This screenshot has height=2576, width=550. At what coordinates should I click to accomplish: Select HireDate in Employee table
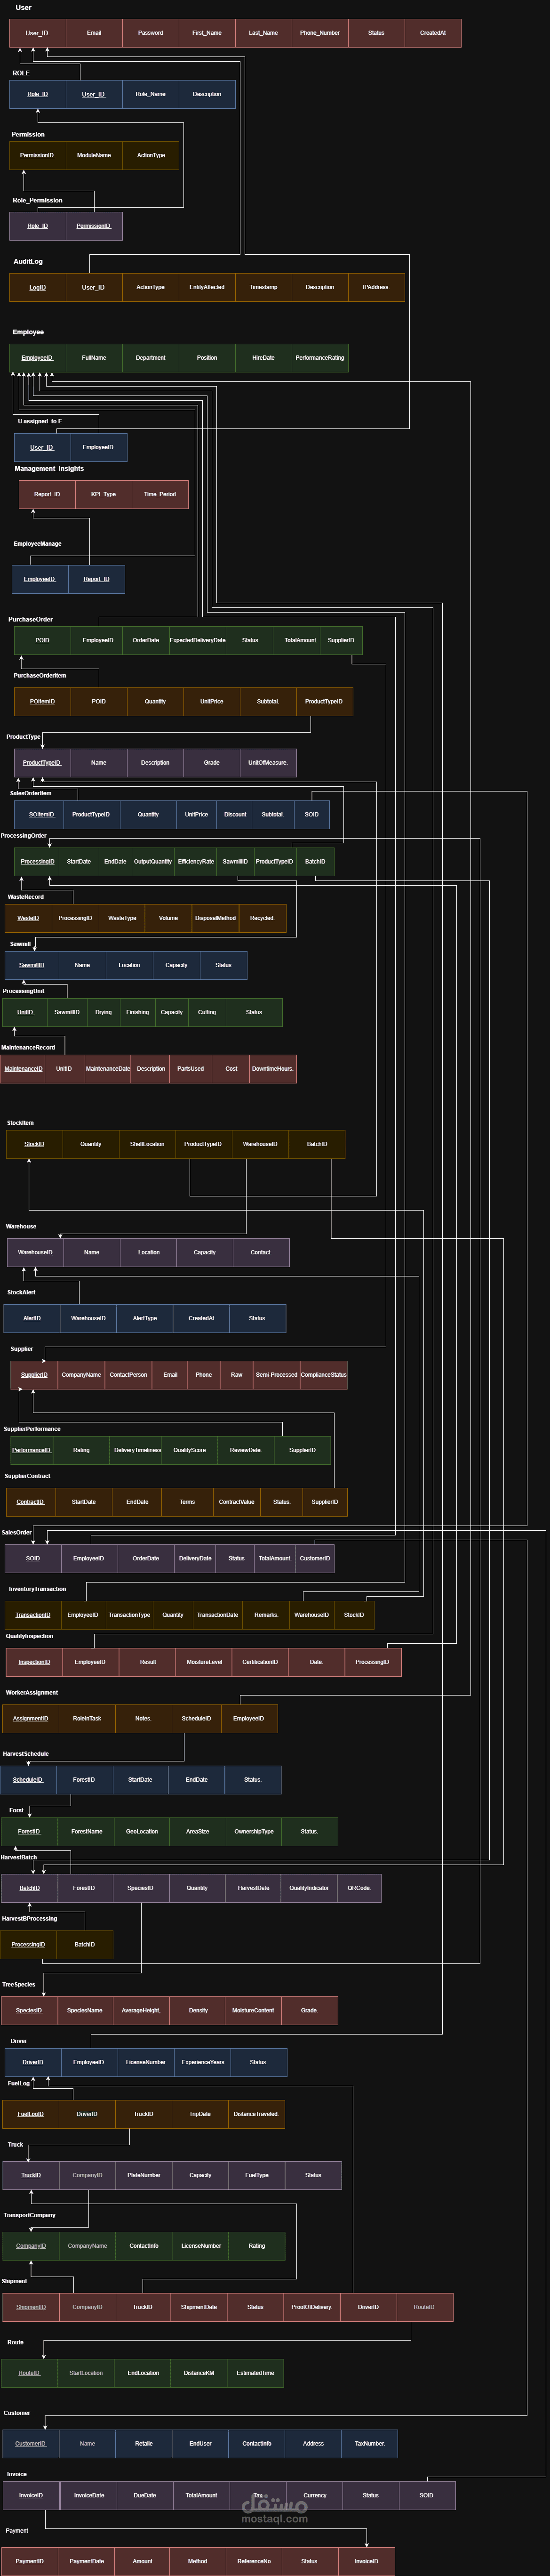tap(263, 358)
